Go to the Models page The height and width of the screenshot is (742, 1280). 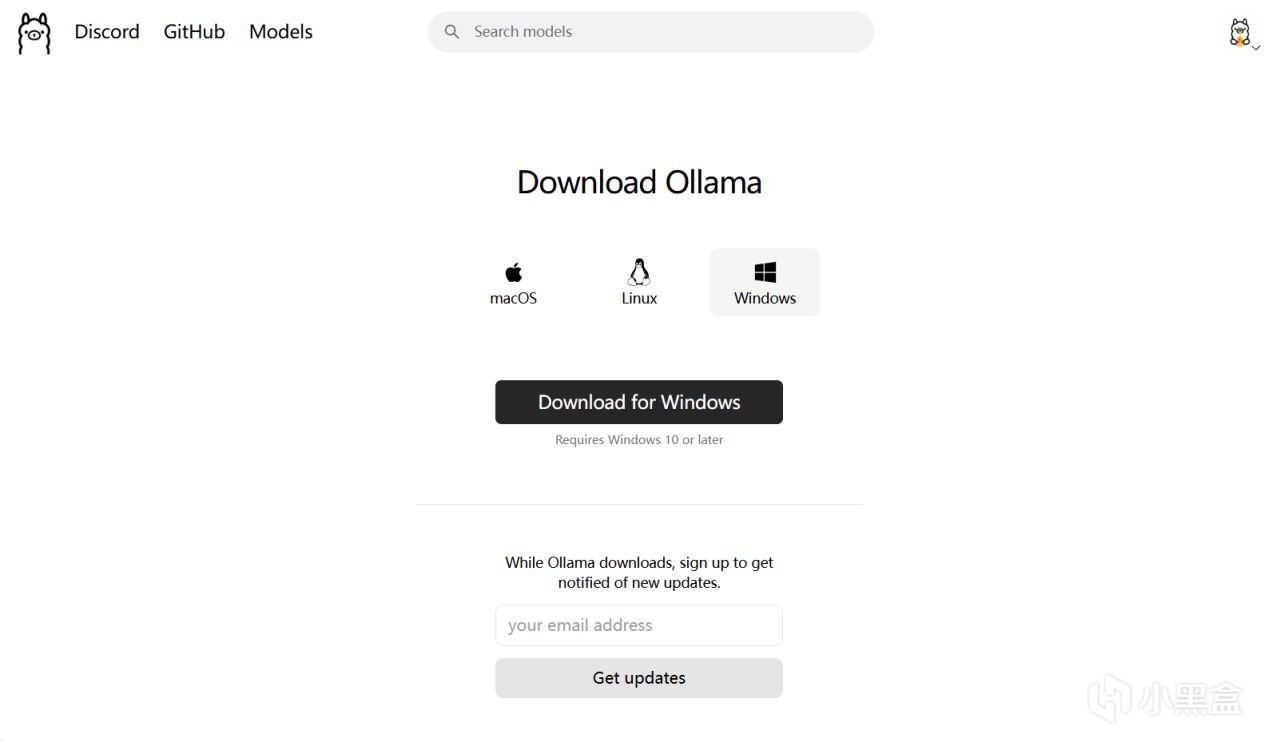click(x=281, y=32)
